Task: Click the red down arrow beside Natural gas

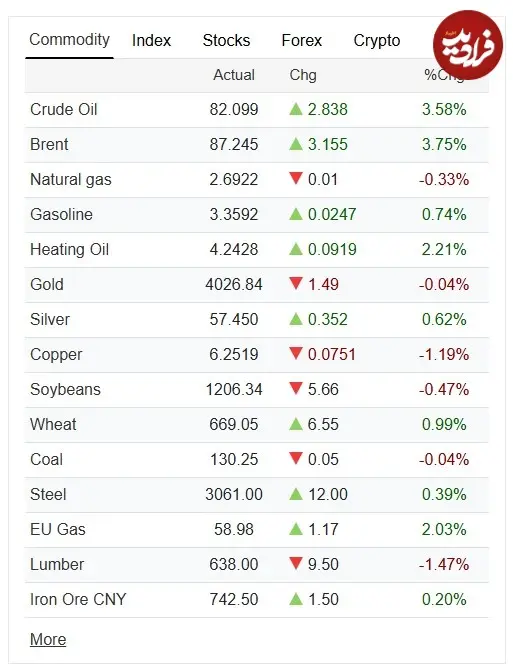Action: coord(296,178)
